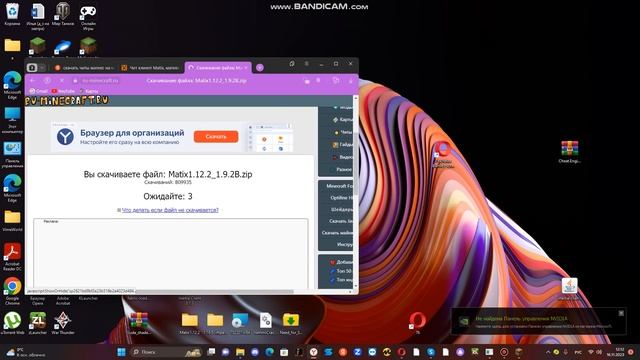Click the address bar ru-minecraft.ru

100,81
